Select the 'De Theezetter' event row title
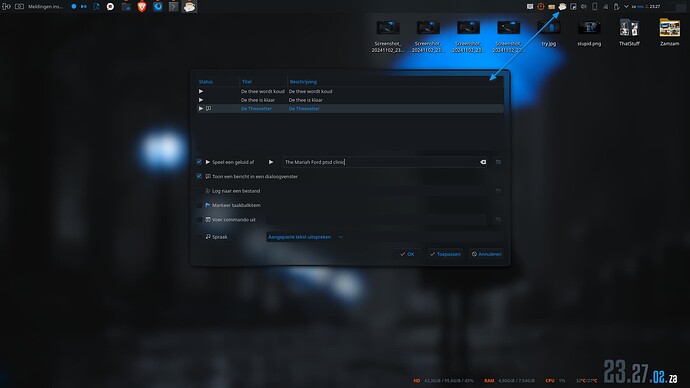The height and width of the screenshot is (388, 690). pos(256,109)
